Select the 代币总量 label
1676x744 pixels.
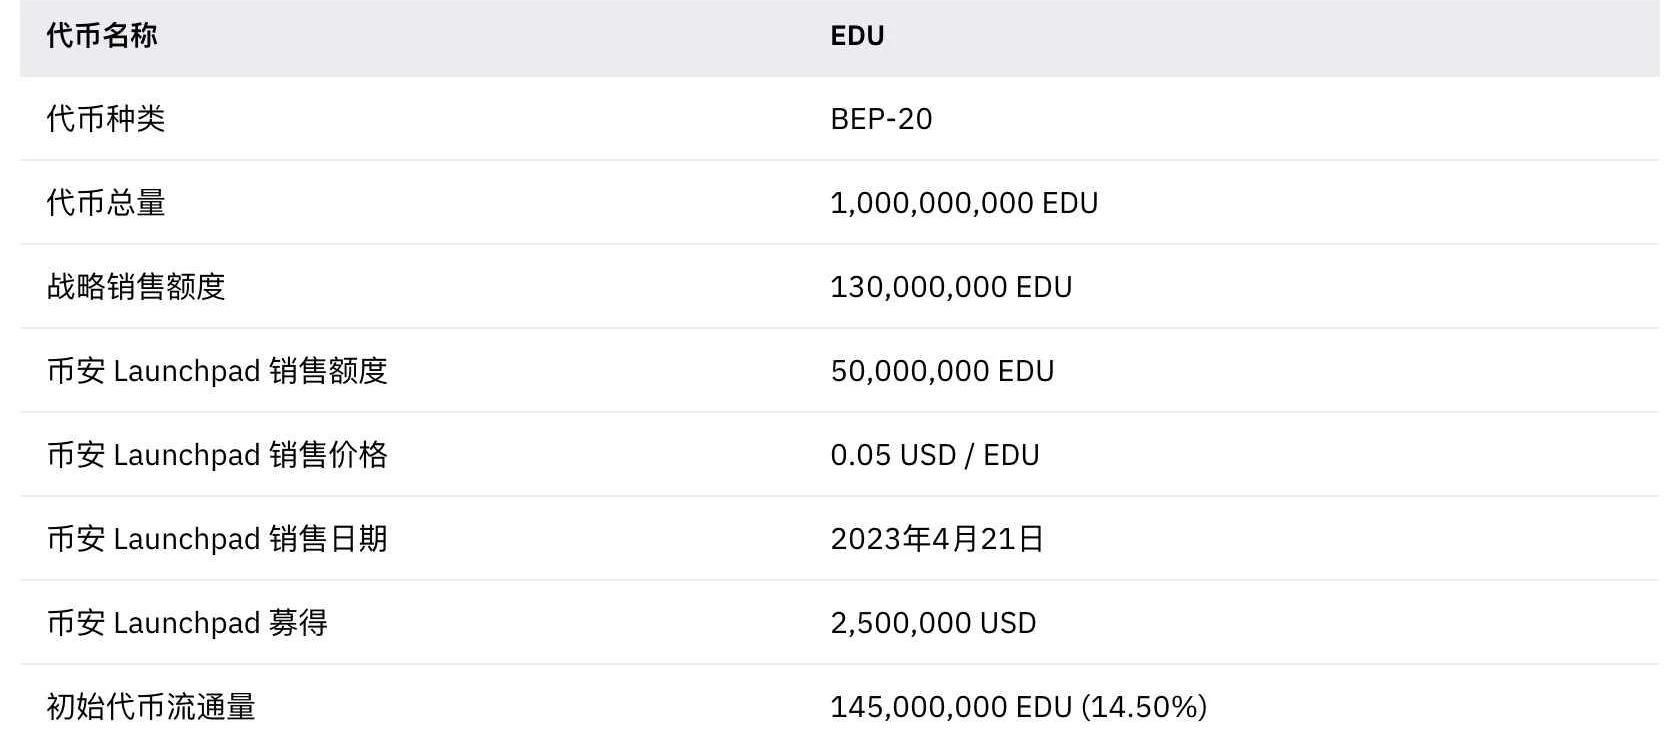coord(106,203)
